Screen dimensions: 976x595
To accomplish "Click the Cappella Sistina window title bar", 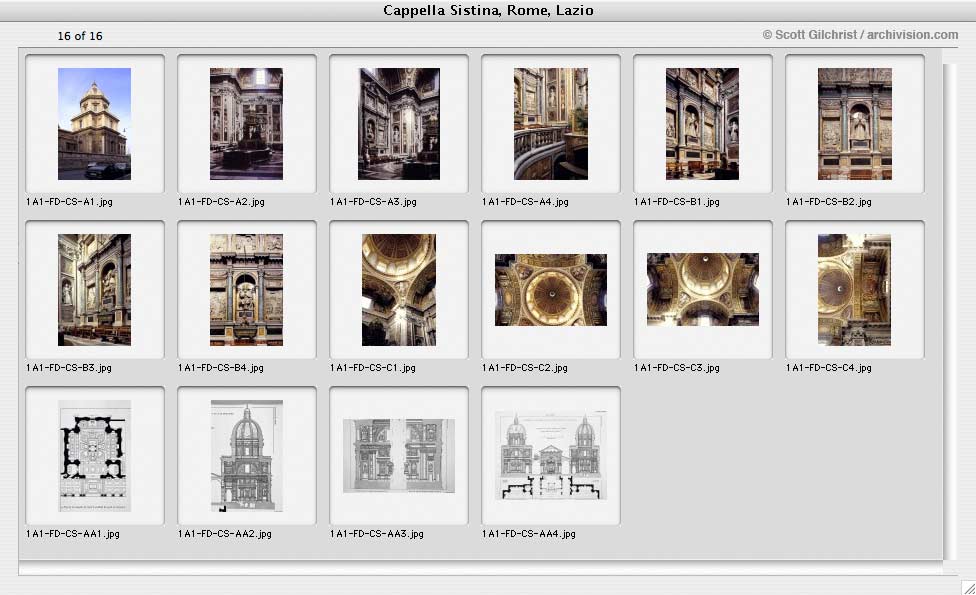I will click(x=488, y=11).
